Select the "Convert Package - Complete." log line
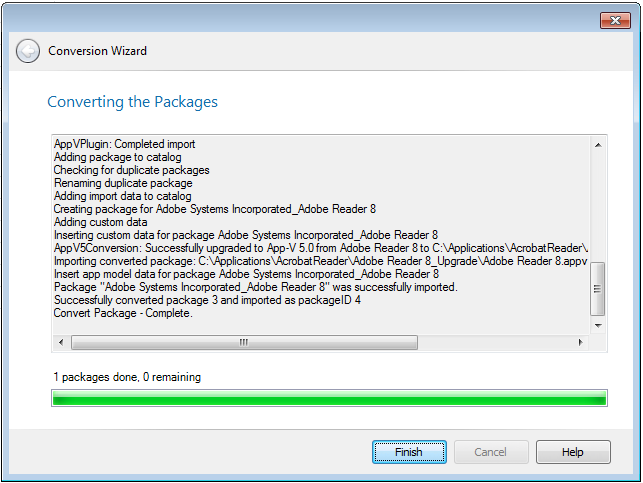Screen dimensions: 643x483 (x=122, y=313)
